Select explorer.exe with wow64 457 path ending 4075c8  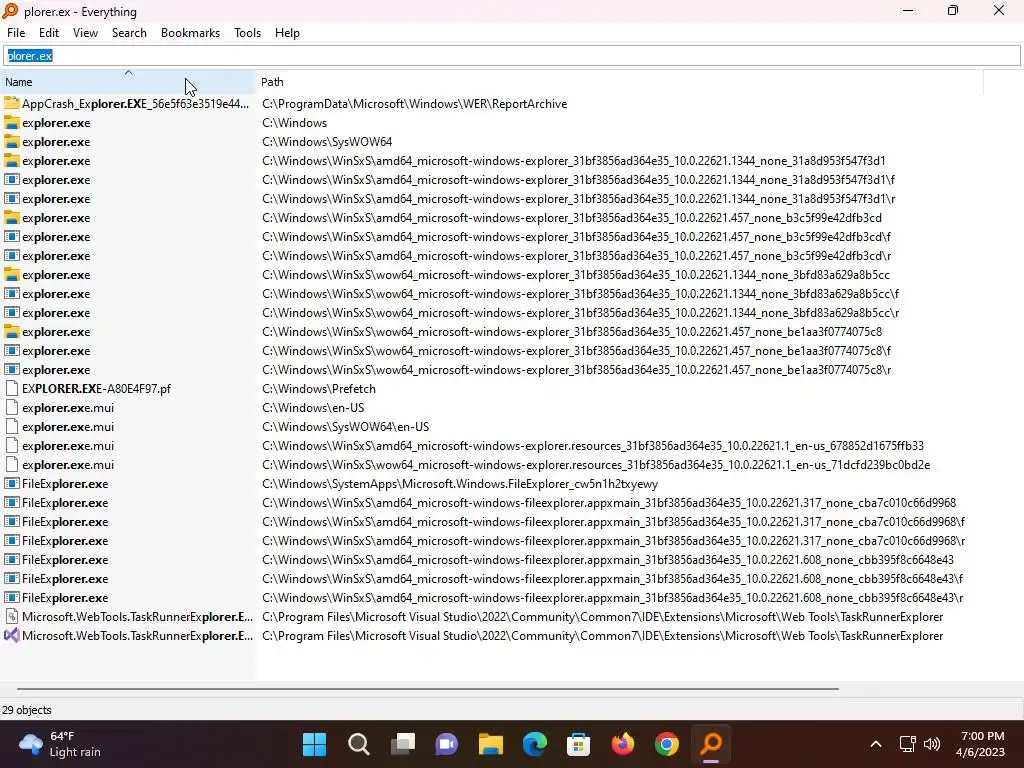[x=56, y=331]
